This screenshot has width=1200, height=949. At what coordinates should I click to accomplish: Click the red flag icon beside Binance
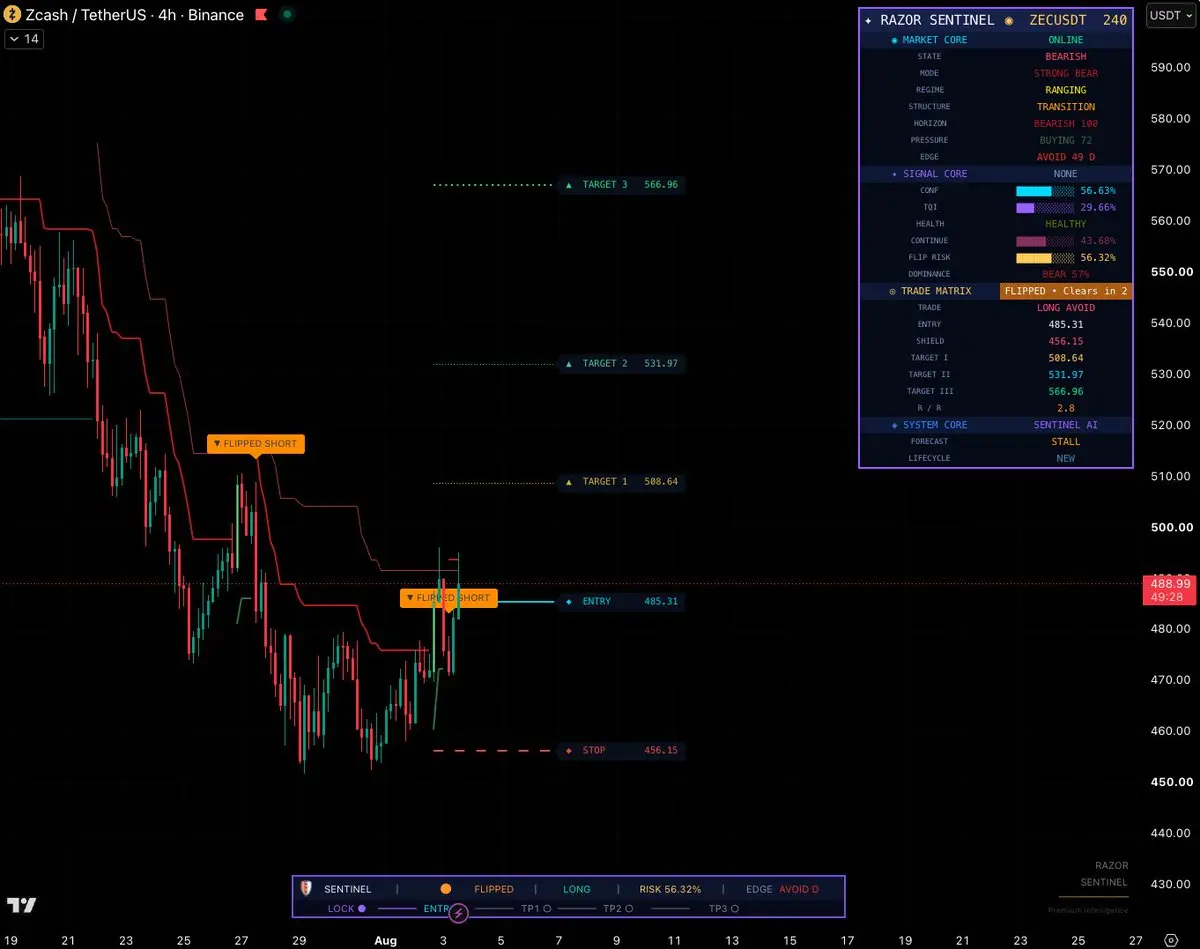coord(261,15)
